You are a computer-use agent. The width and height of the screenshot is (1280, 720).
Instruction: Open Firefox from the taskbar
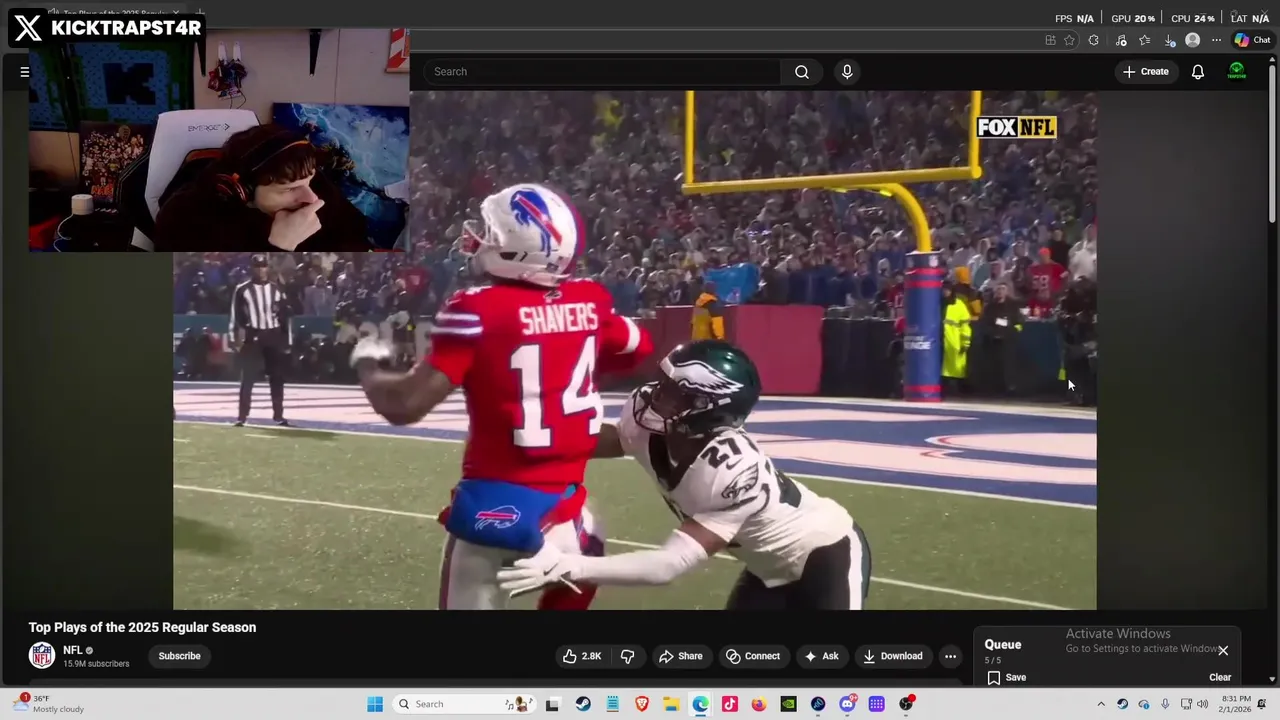click(x=759, y=704)
